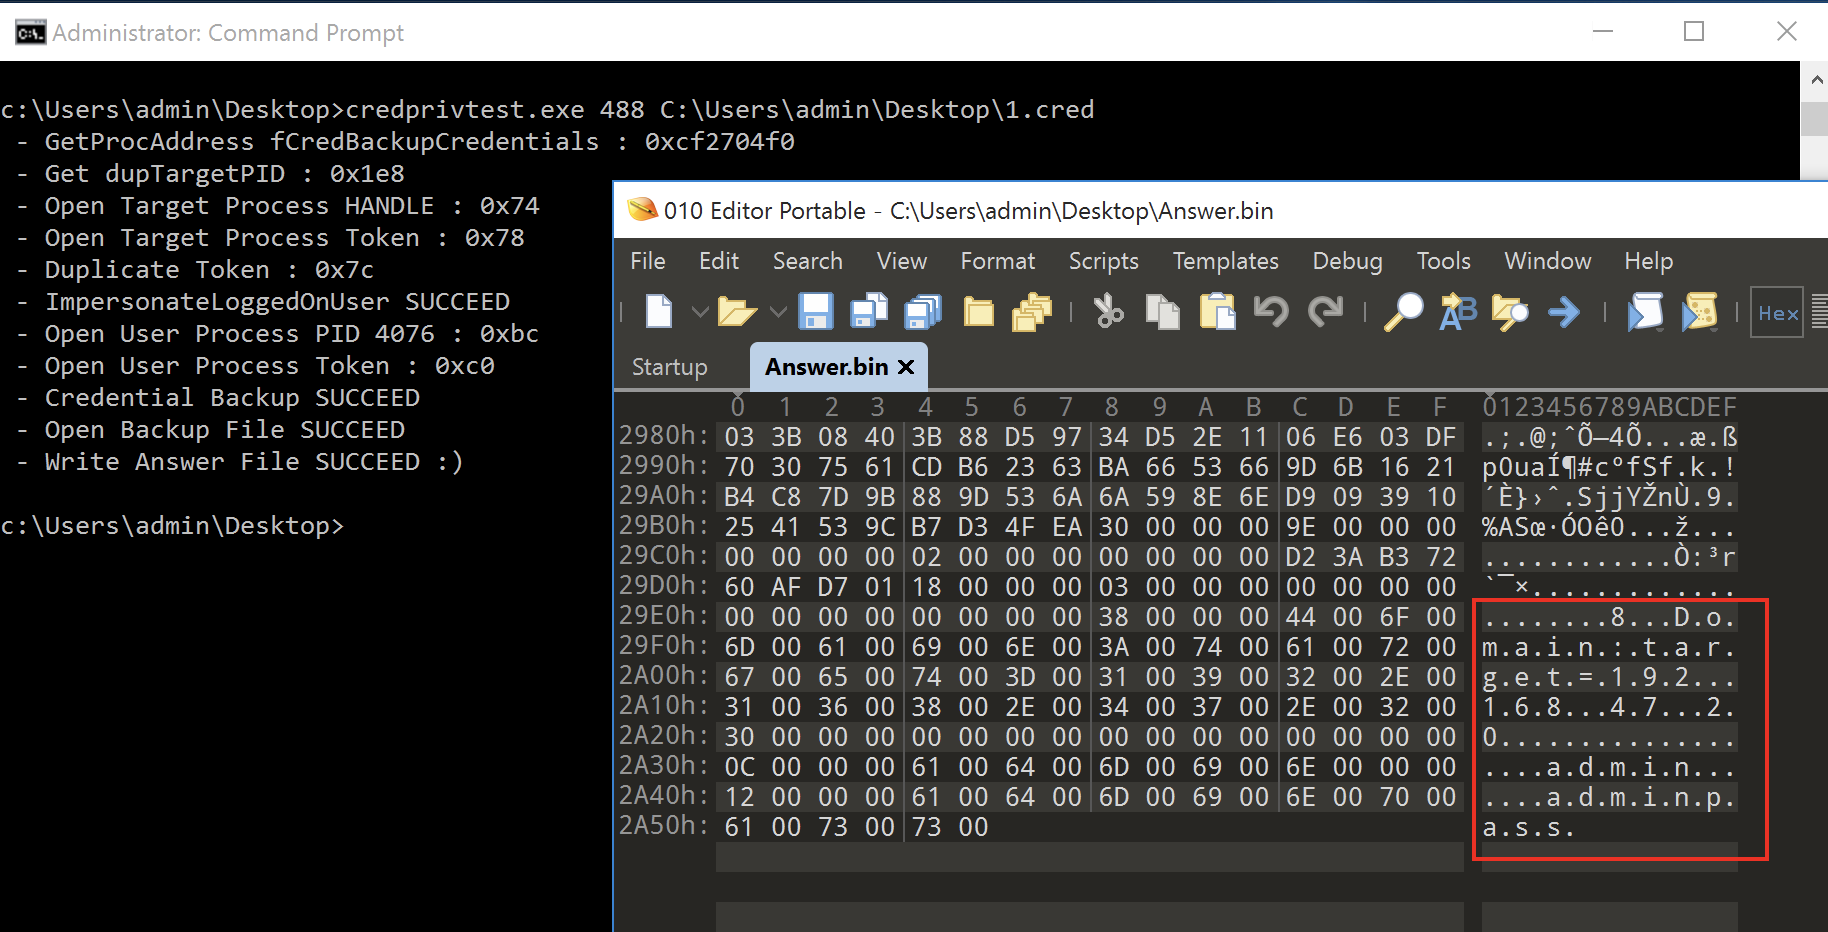Image resolution: width=1828 pixels, height=932 pixels.
Task: Cut selection with the scissors icon
Action: click(x=1108, y=312)
